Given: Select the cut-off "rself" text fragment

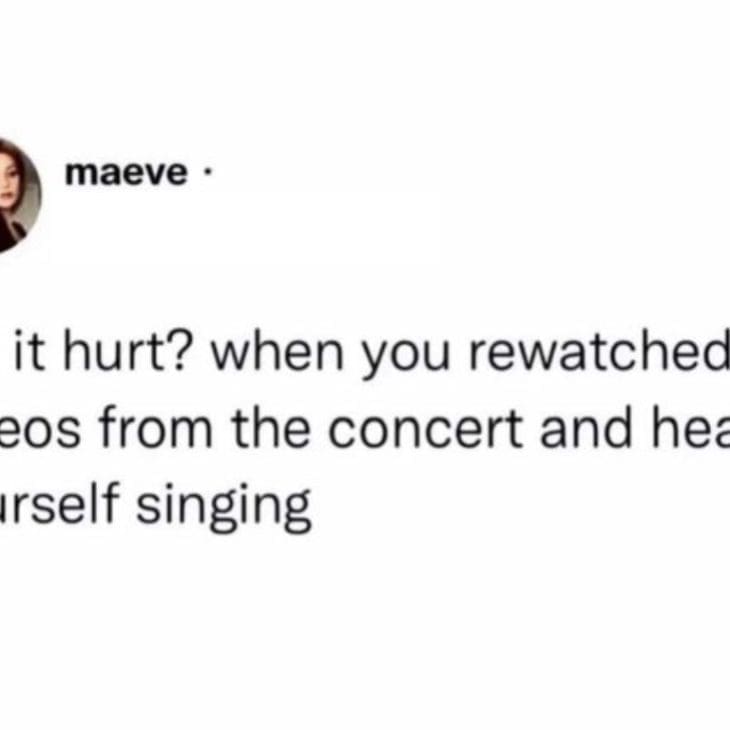Looking at the screenshot, I should tap(58, 503).
